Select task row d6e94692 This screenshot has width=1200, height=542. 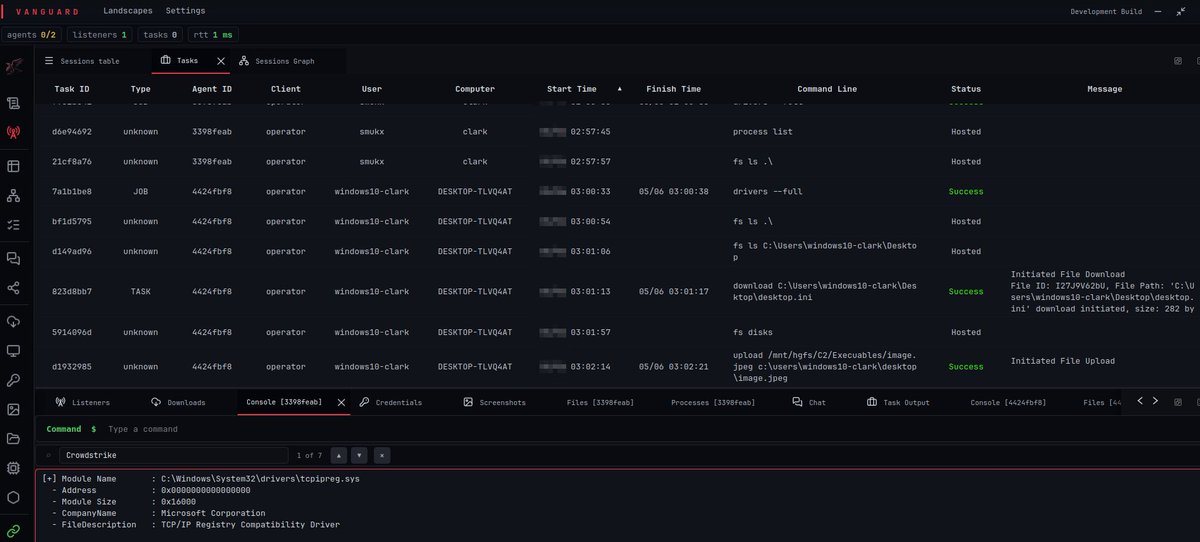[x=617, y=132]
